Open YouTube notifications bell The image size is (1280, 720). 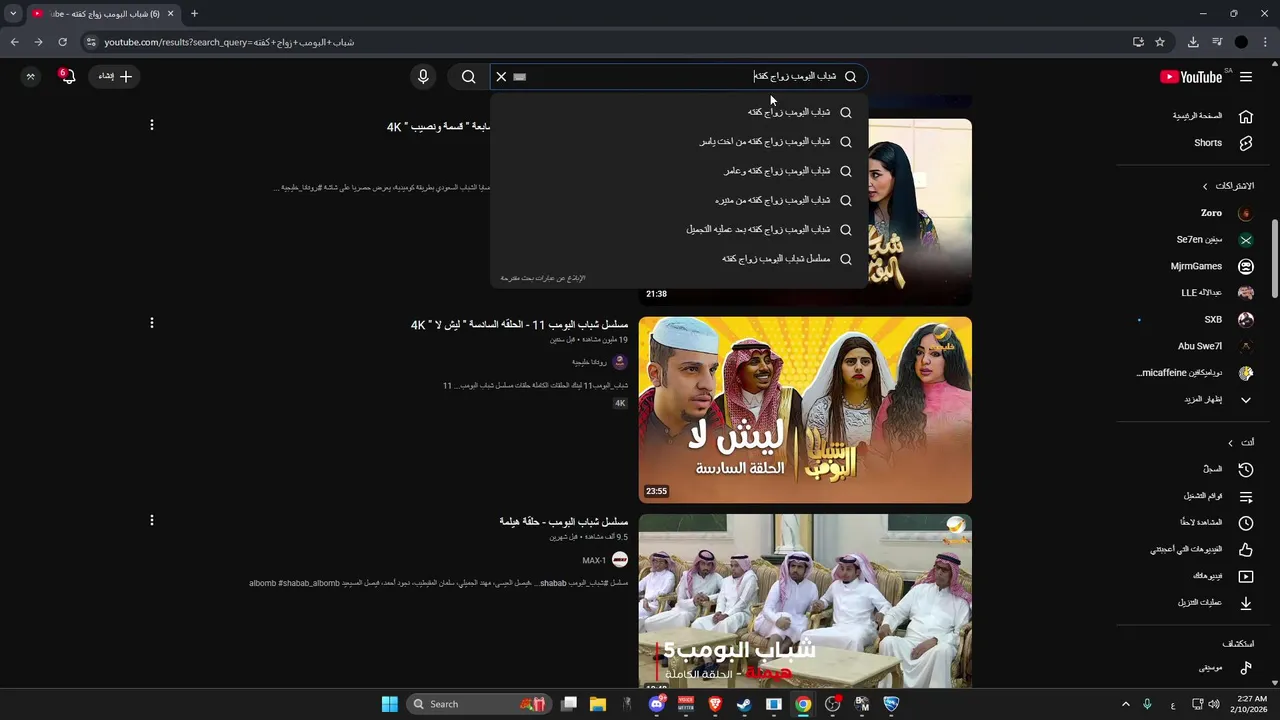(67, 77)
